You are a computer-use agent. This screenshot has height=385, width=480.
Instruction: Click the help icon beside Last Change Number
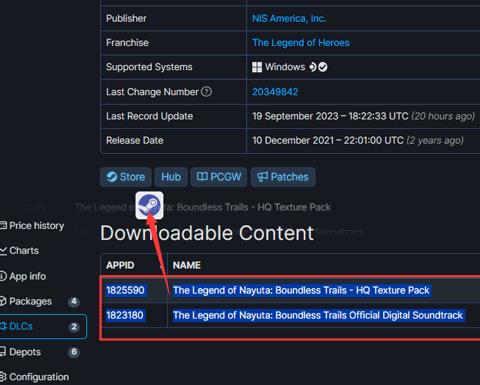(206, 91)
